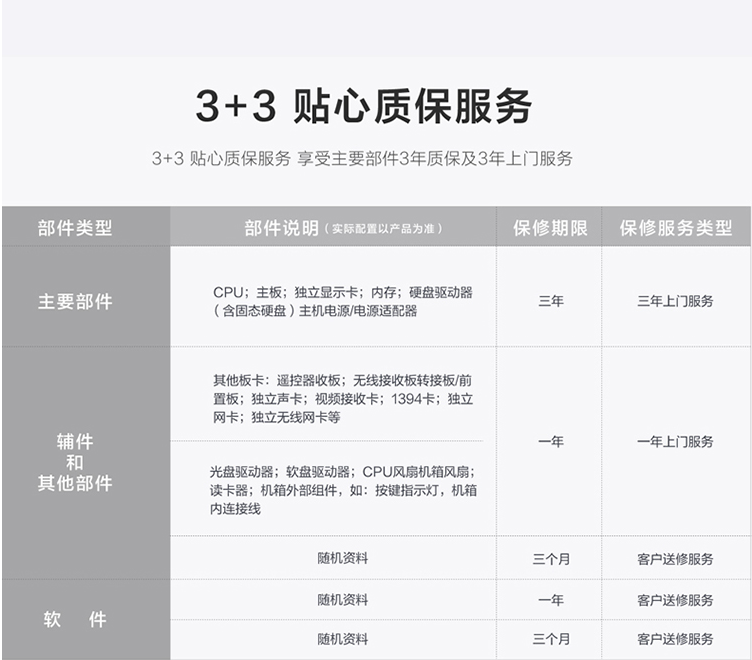The height and width of the screenshot is (660, 752).
Task: Click the "软件" row label
Action: pyautogui.click(x=75, y=619)
